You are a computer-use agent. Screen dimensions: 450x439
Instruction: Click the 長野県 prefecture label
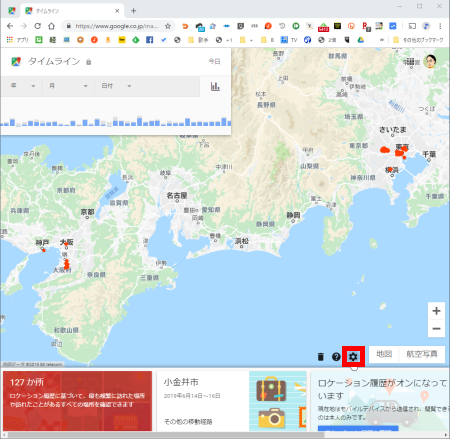(266, 105)
